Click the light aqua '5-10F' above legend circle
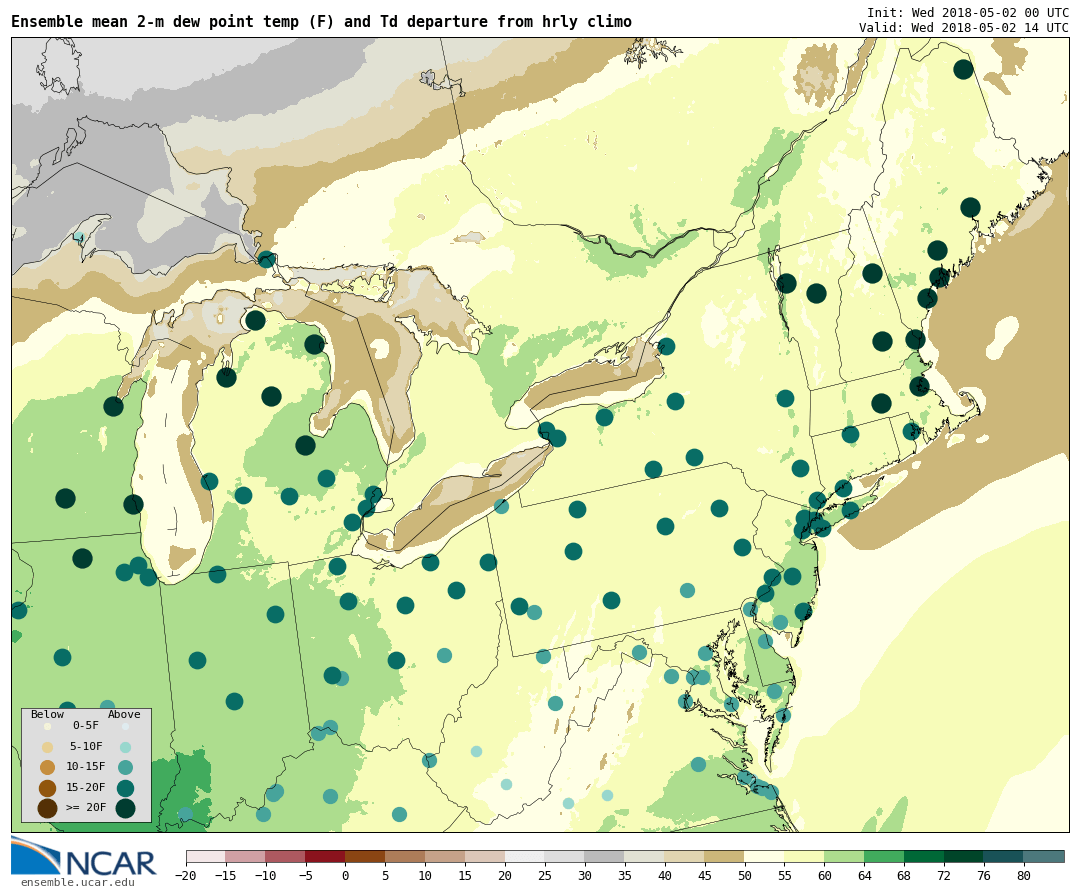This screenshot has width=1080, height=895. click(x=125, y=747)
